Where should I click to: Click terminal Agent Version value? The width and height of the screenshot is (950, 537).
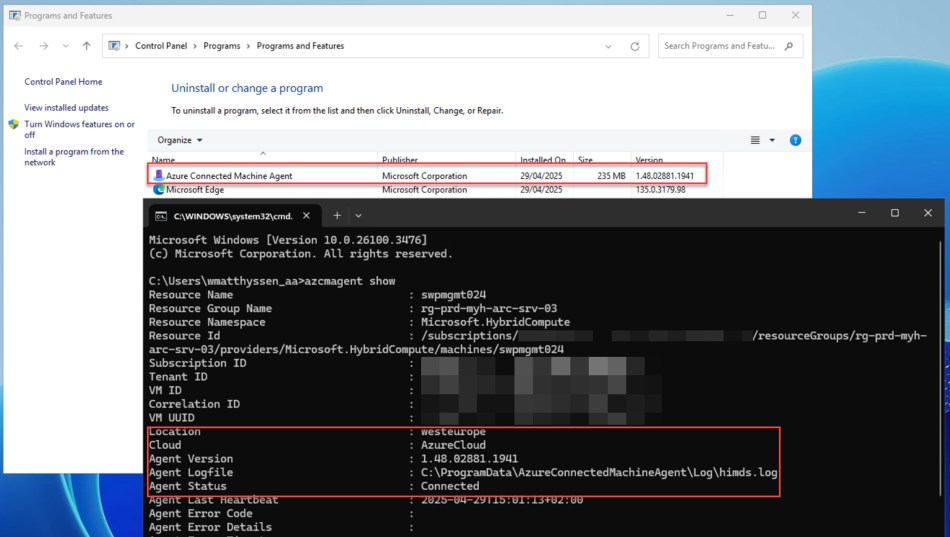470,459
